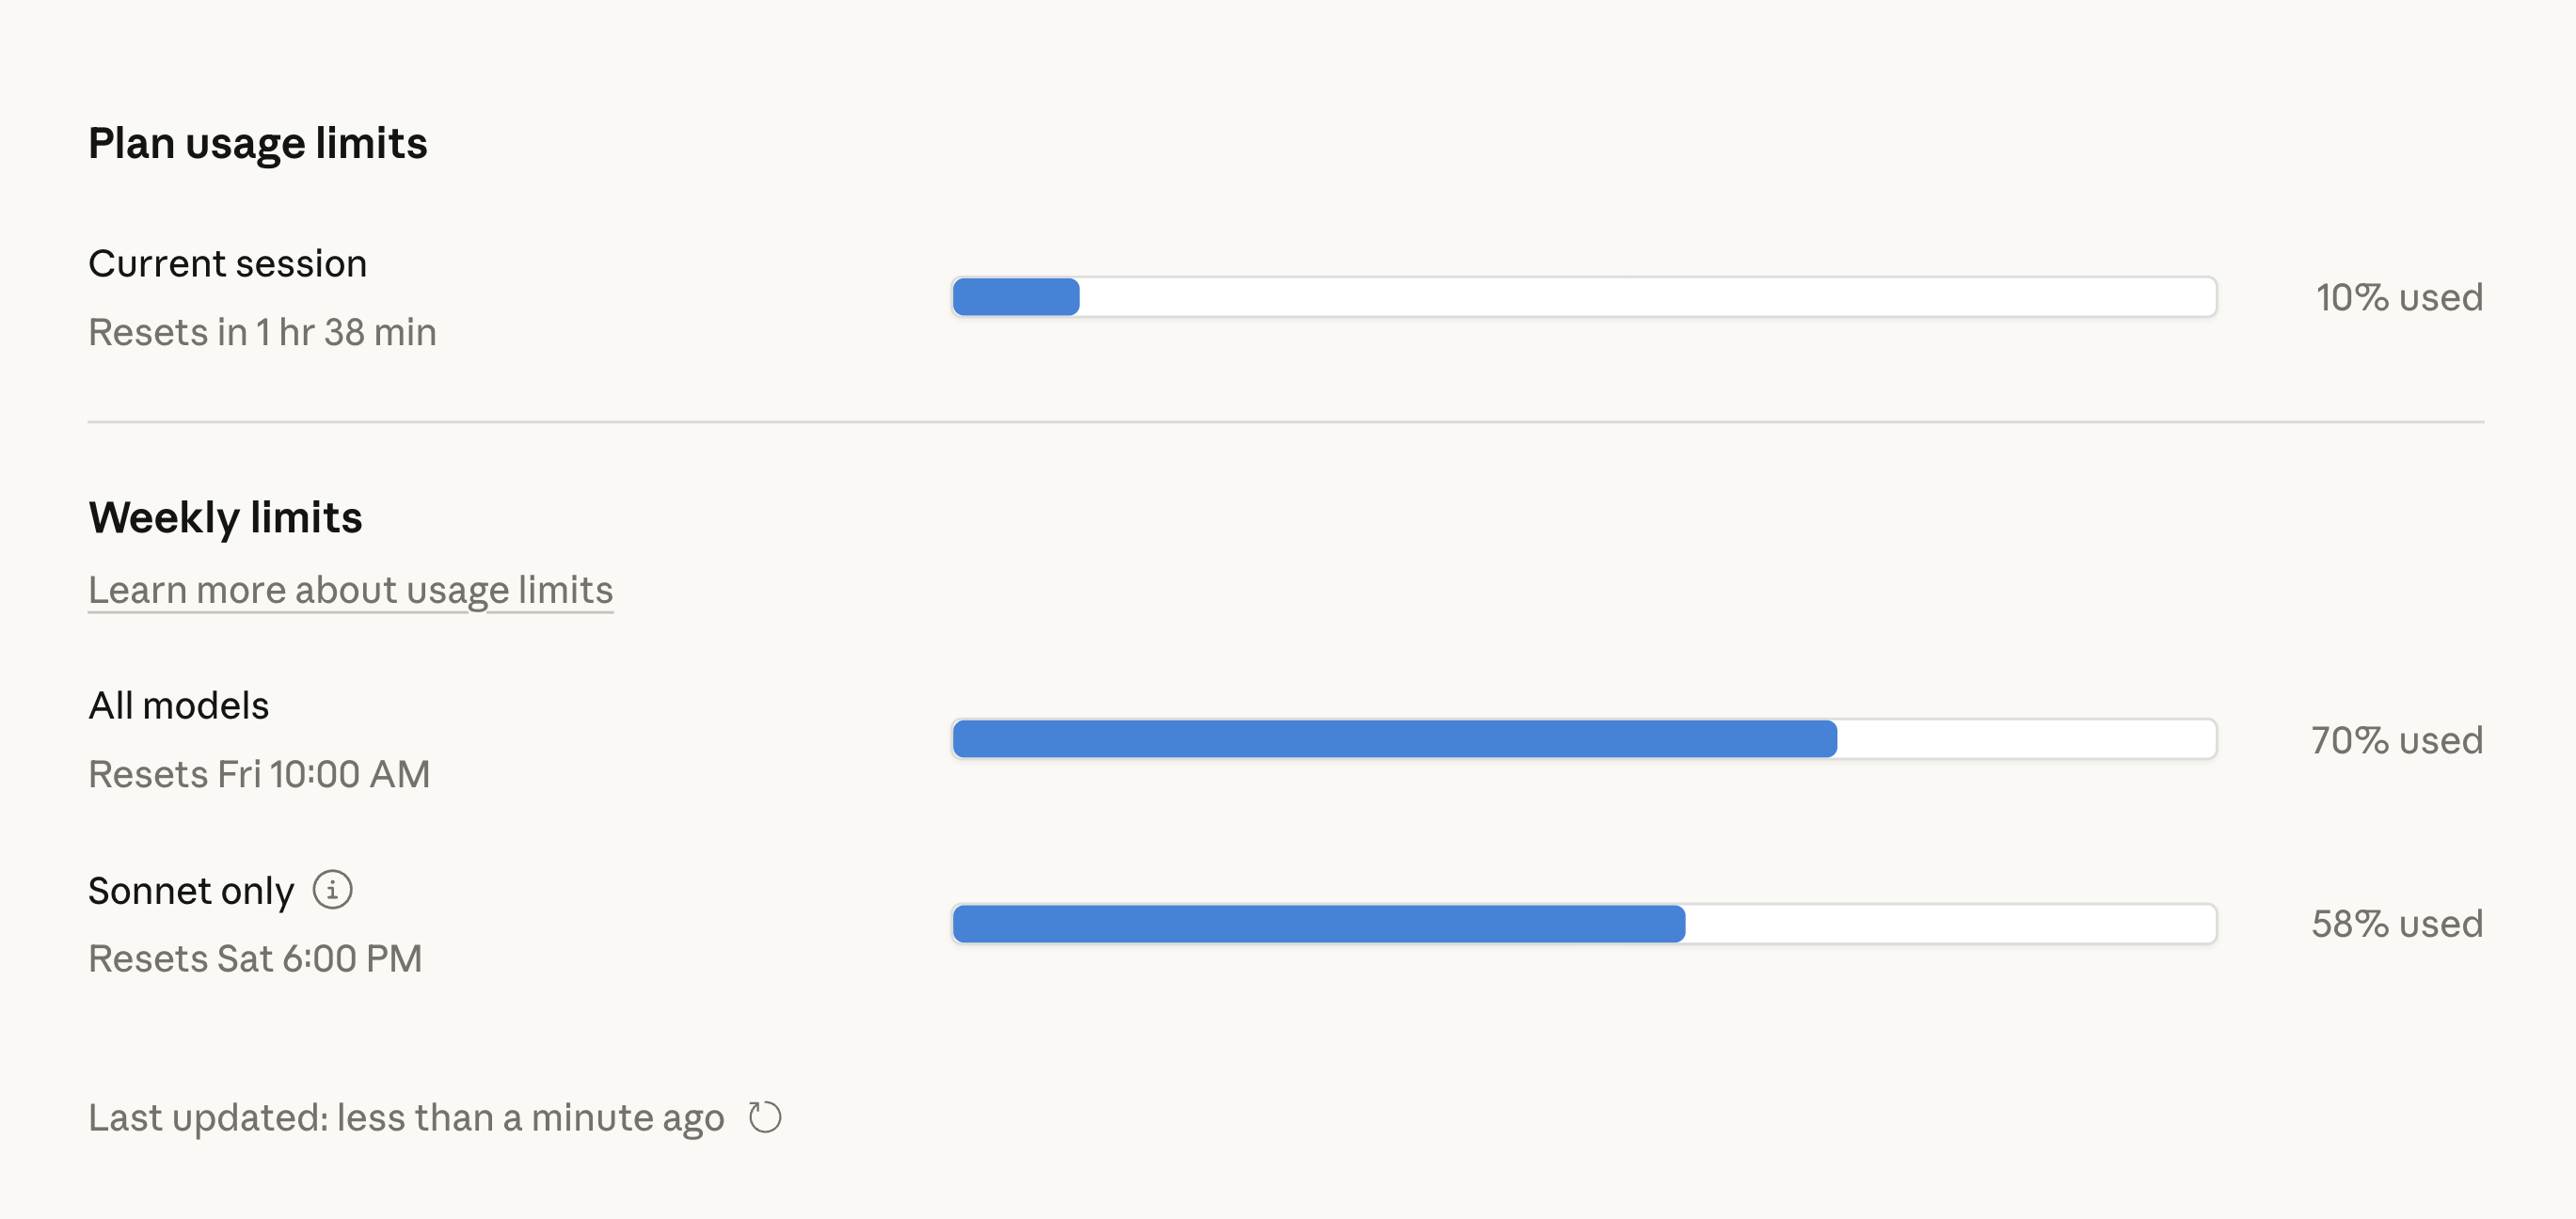Open the Learn more about usage limits link
The height and width of the screenshot is (1219, 2576).
point(350,590)
